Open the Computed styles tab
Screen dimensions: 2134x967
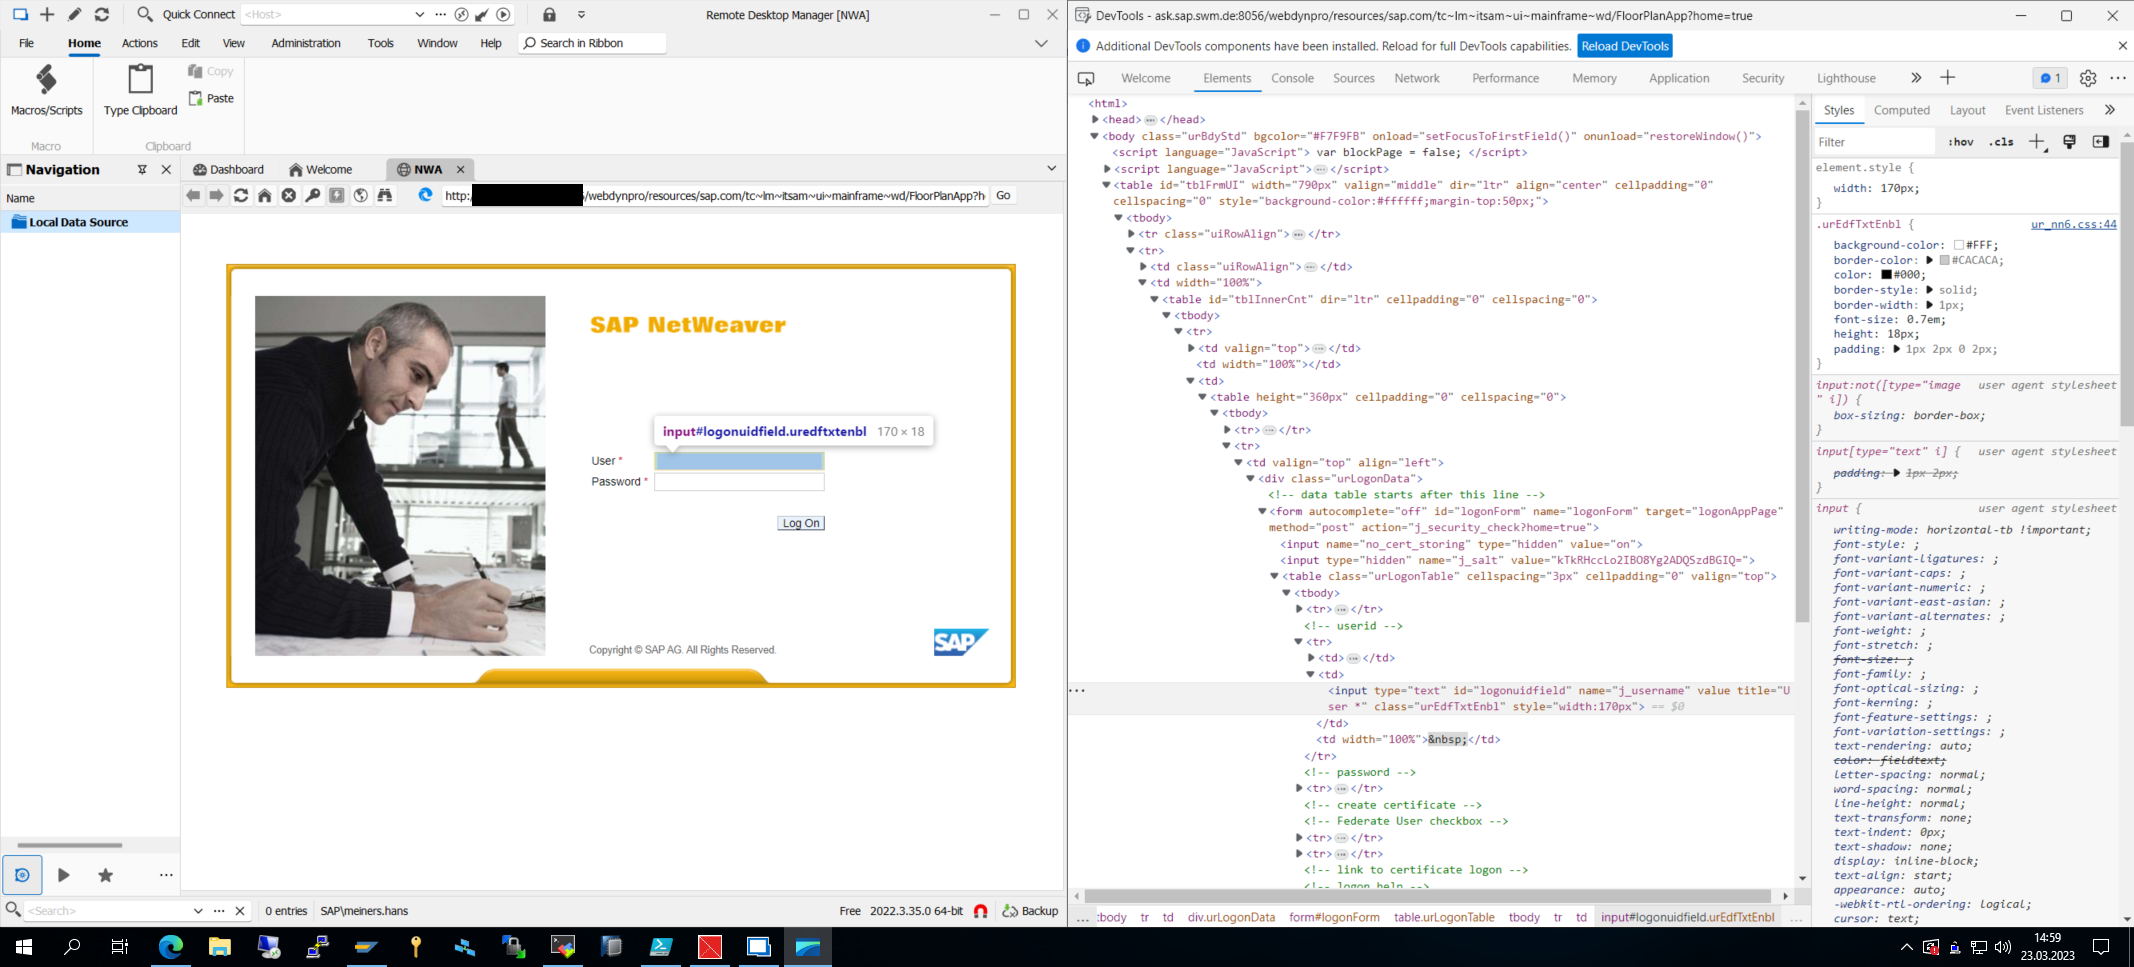pyautogui.click(x=1902, y=110)
